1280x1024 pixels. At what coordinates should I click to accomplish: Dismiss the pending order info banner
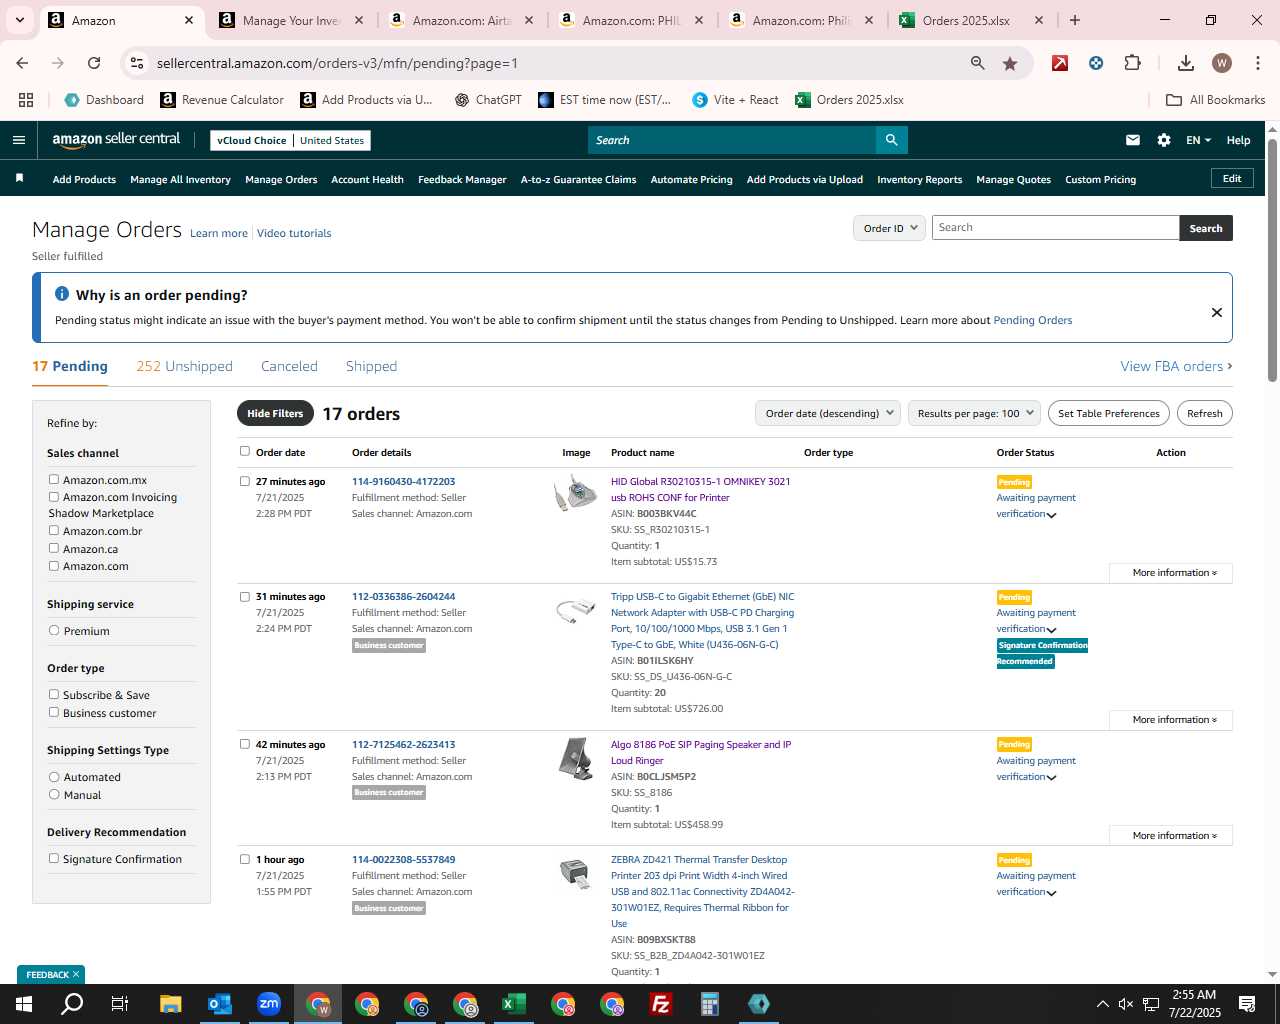coord(1216,312)
